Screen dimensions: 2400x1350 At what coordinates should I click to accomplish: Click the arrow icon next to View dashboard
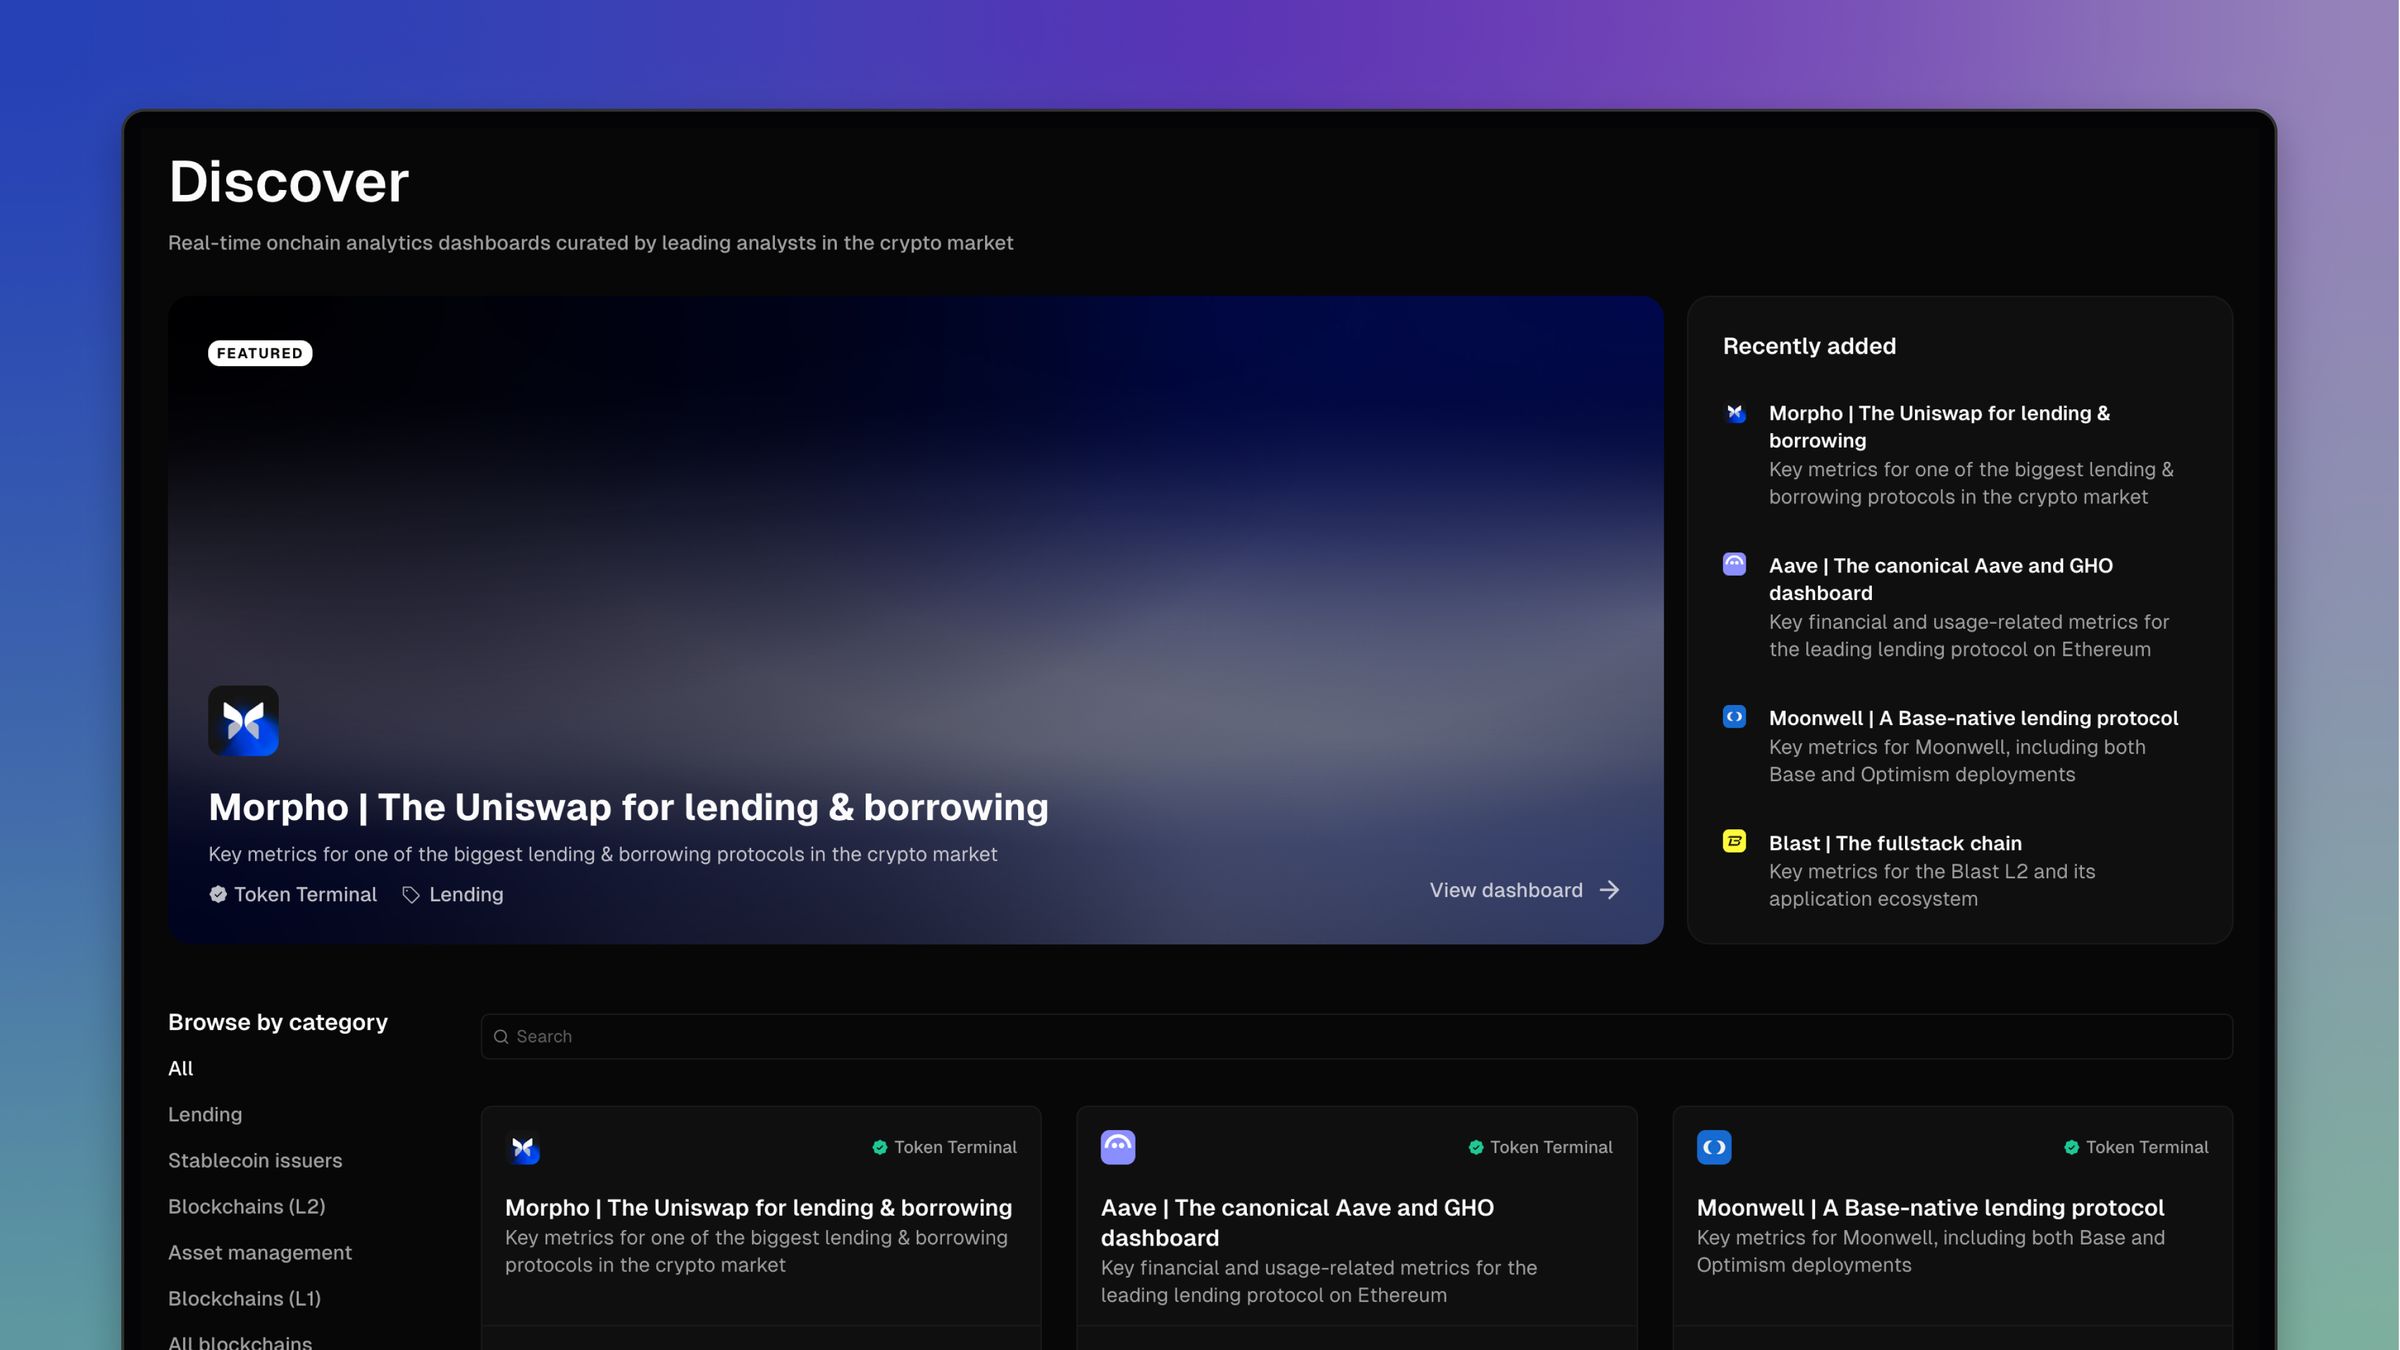point(1609,890)
